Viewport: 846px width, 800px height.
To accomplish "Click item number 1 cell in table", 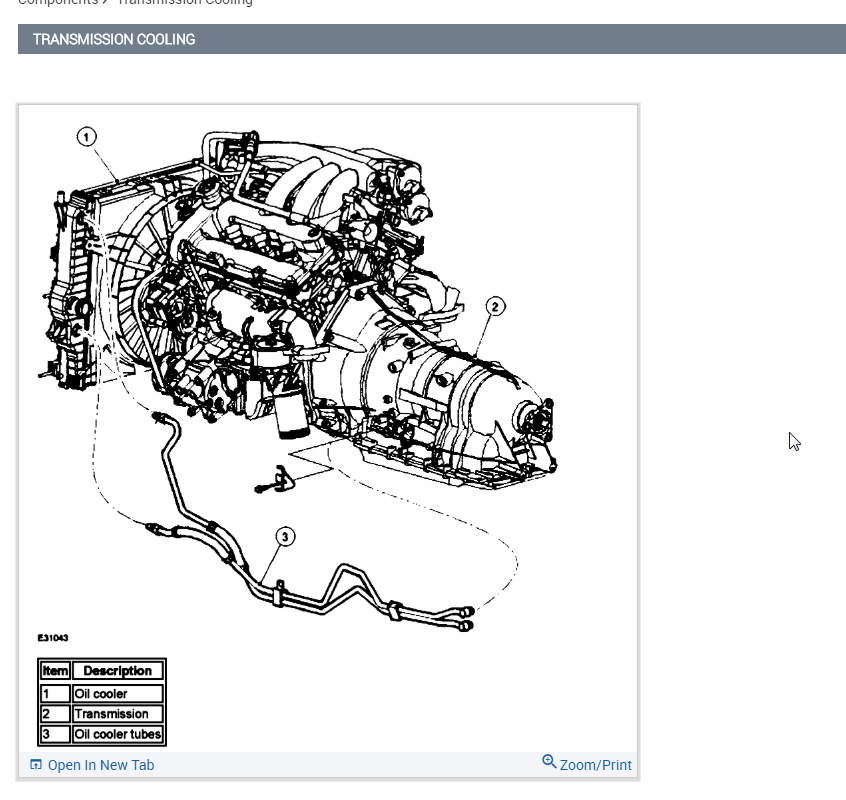I will 55,693.
